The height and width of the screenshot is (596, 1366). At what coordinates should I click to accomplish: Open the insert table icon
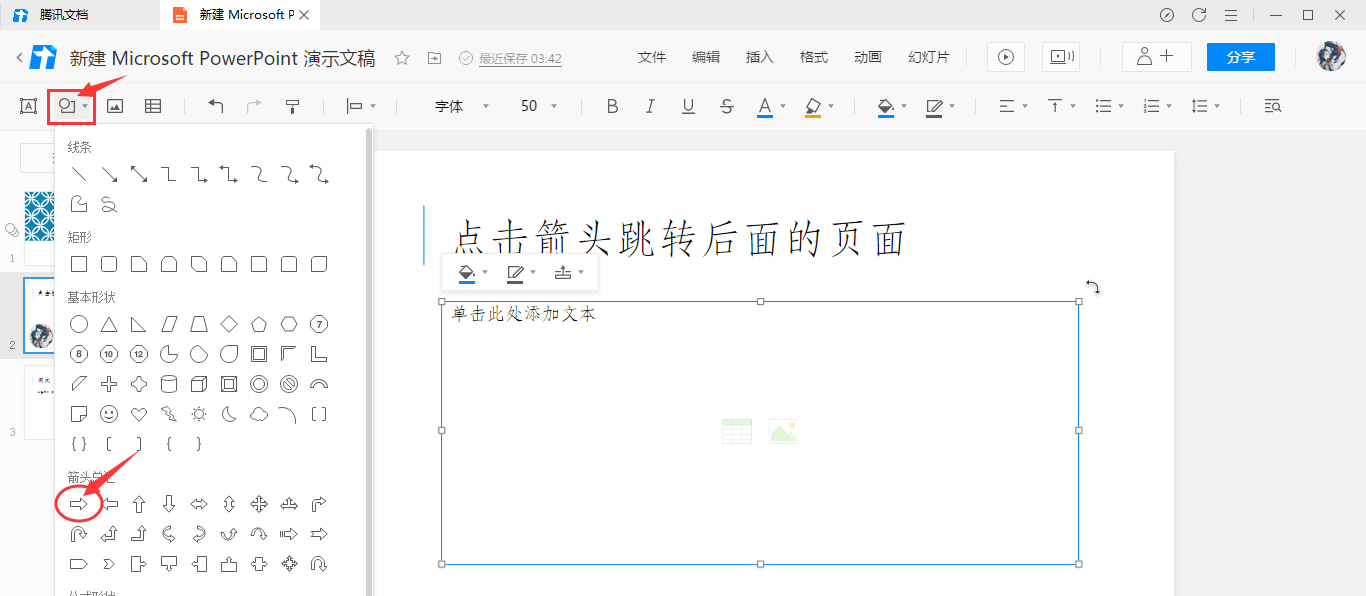click(152, 105)
